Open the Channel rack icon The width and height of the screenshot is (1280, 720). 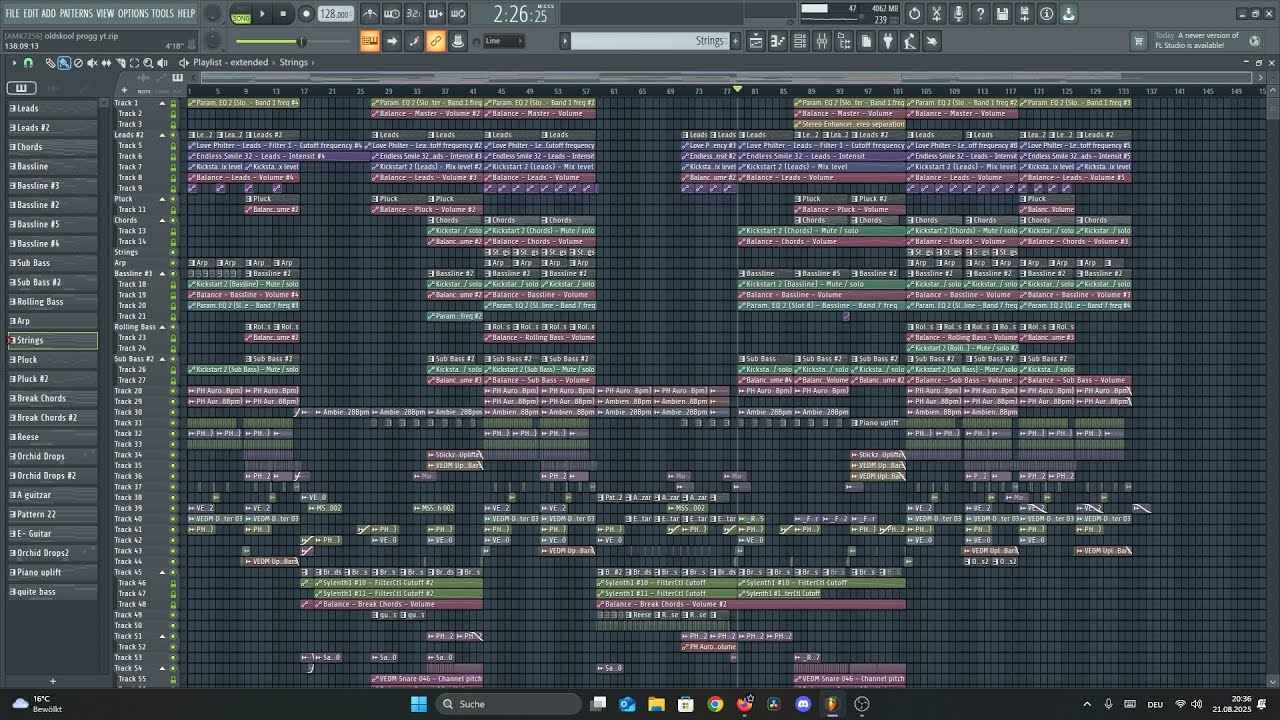(x=800, y=41)
